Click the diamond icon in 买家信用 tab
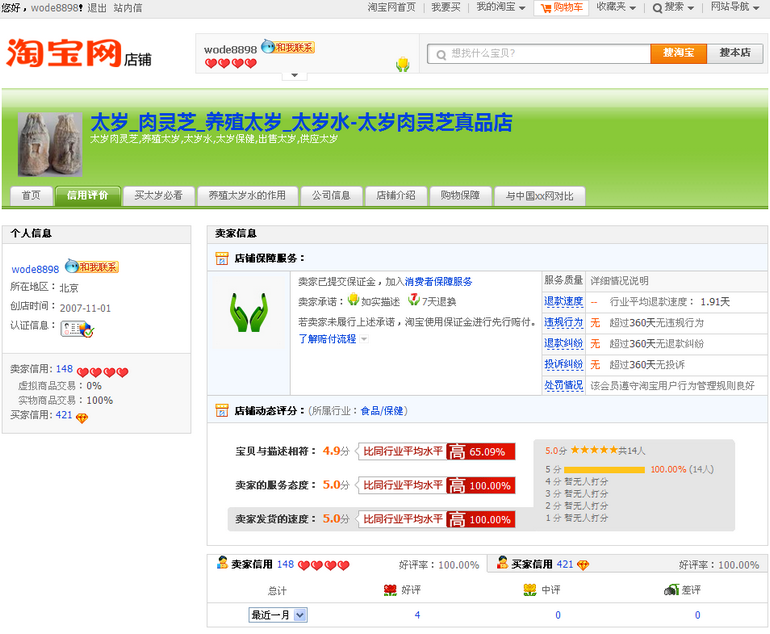The width and height of the screenshot is (770, 634). 583,565
